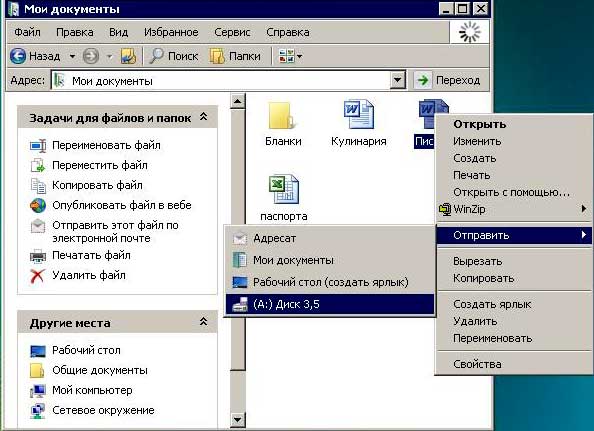The image size is (594, 431).
Task: Open the Правка menu
Action: [x=75, y=32]
